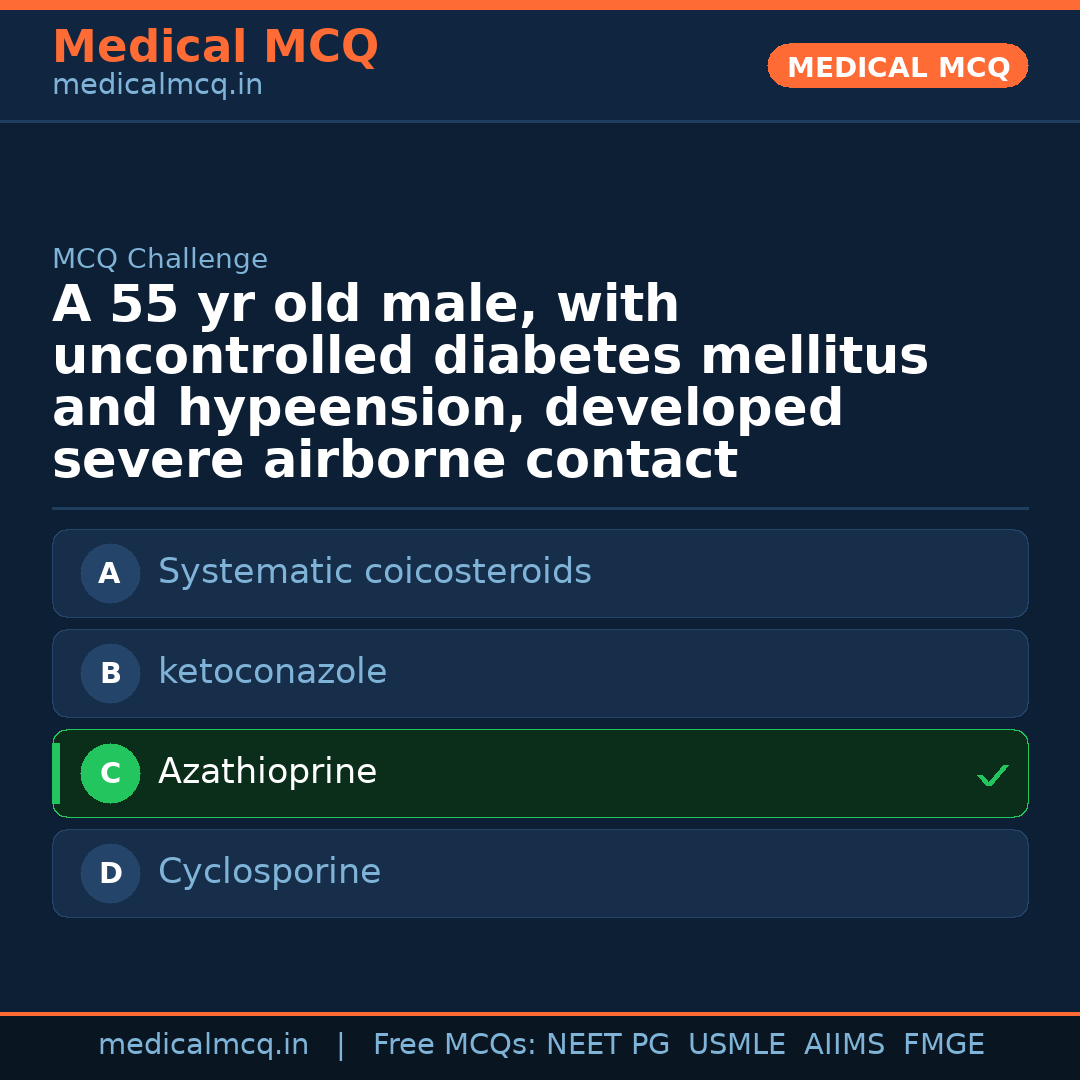Viewport: 1080px width, 1080px height.
Task: Pick the Azathioprine answer text
Action: pos(267,772)
